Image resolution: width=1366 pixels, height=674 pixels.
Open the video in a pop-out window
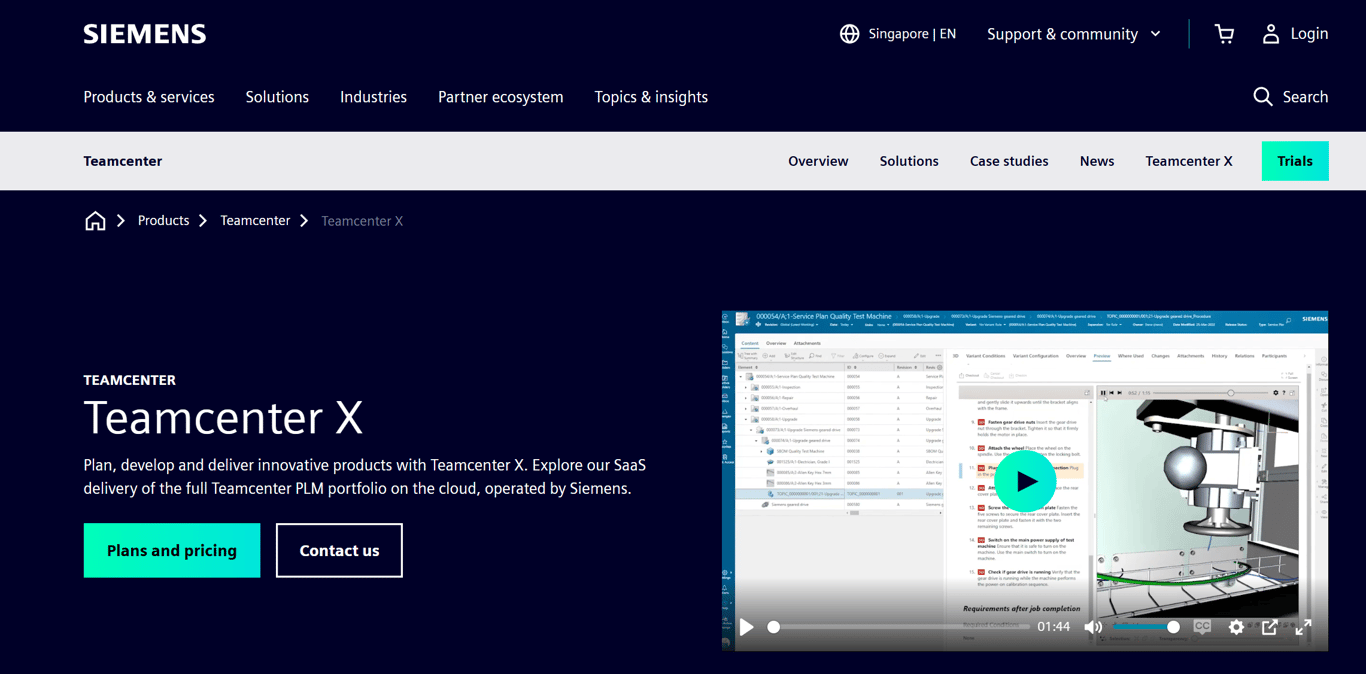[1269, 627]
